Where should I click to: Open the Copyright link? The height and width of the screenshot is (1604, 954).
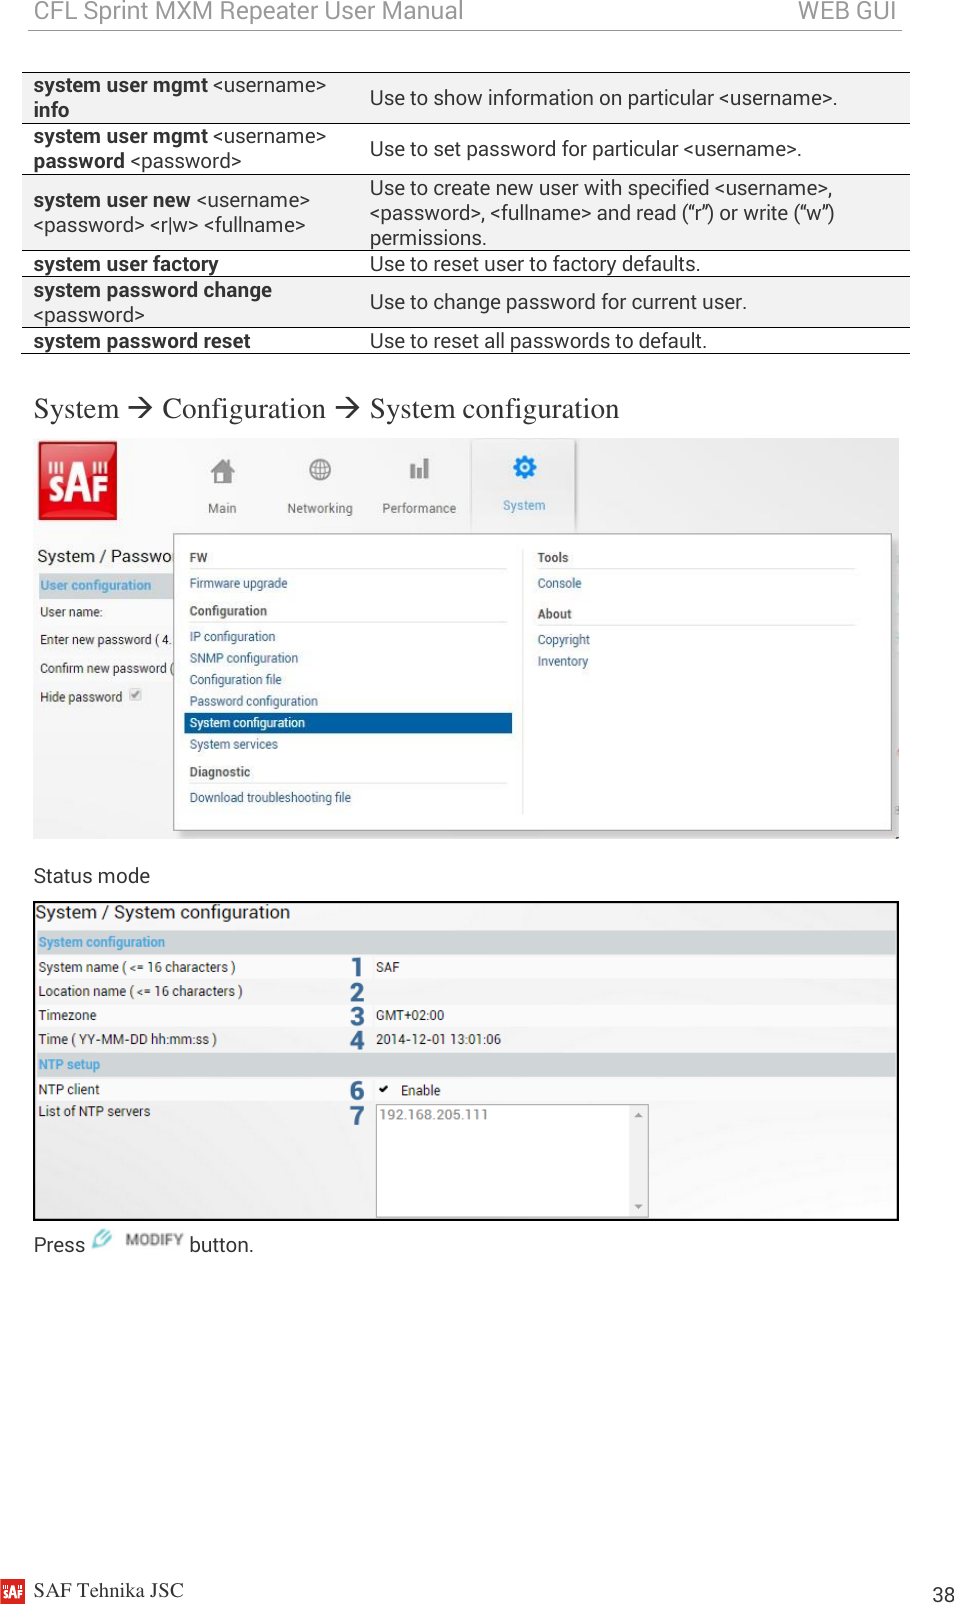(563, 640)
